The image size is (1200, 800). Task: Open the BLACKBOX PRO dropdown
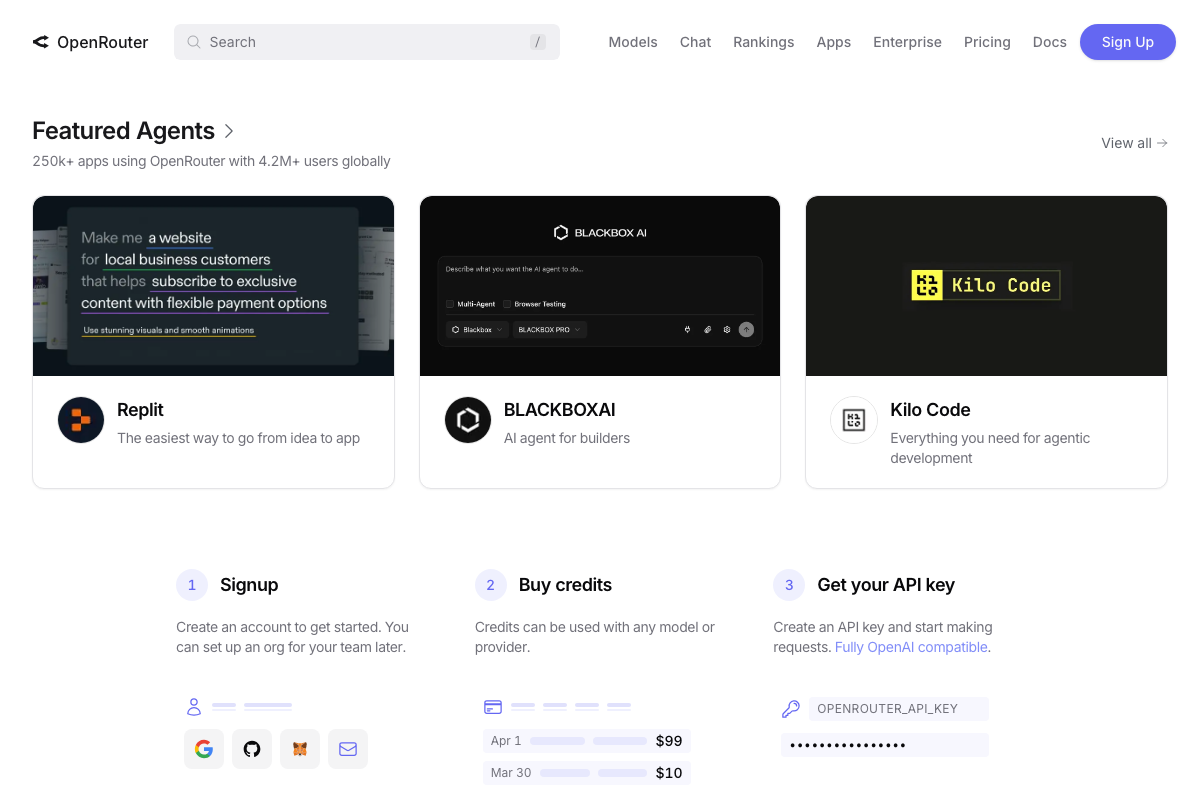click(x=550, y=329)
